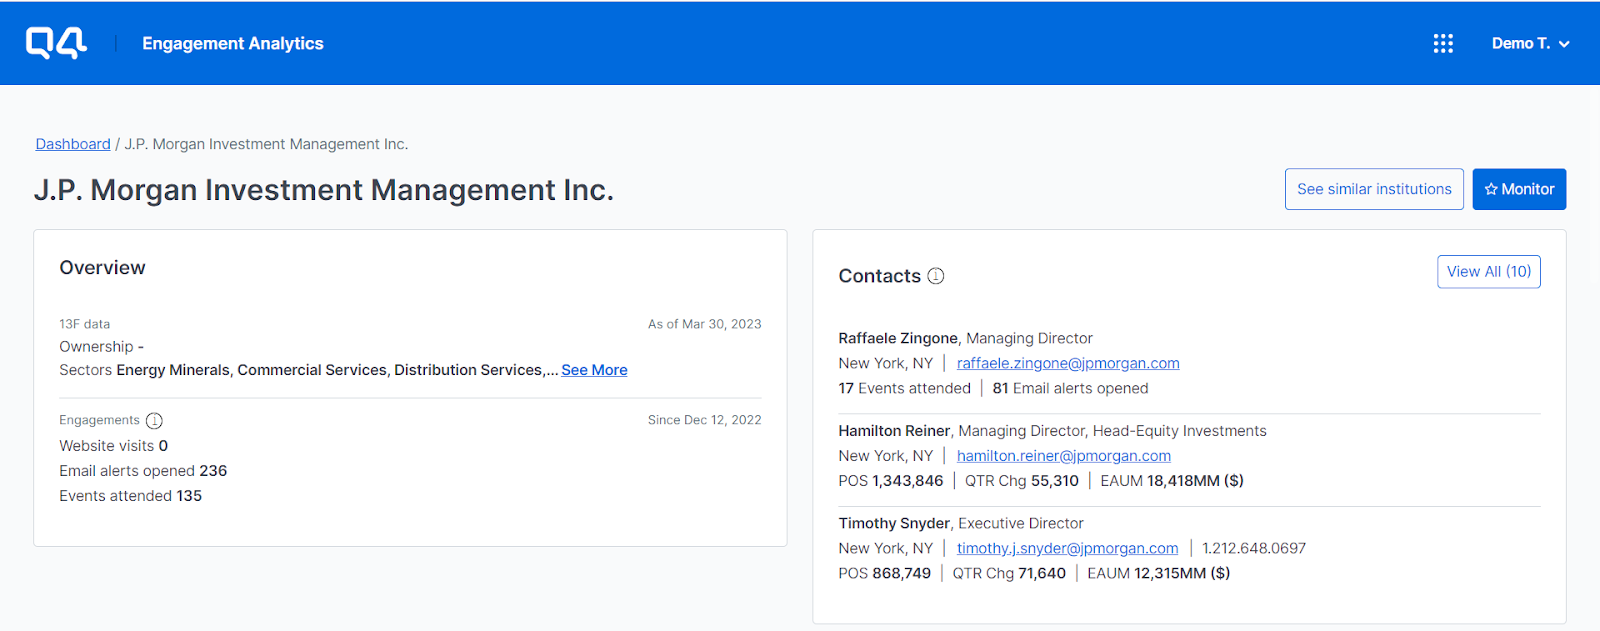
Task: Click the Email alerts opened 236 stat
Action: pos(143,471)
